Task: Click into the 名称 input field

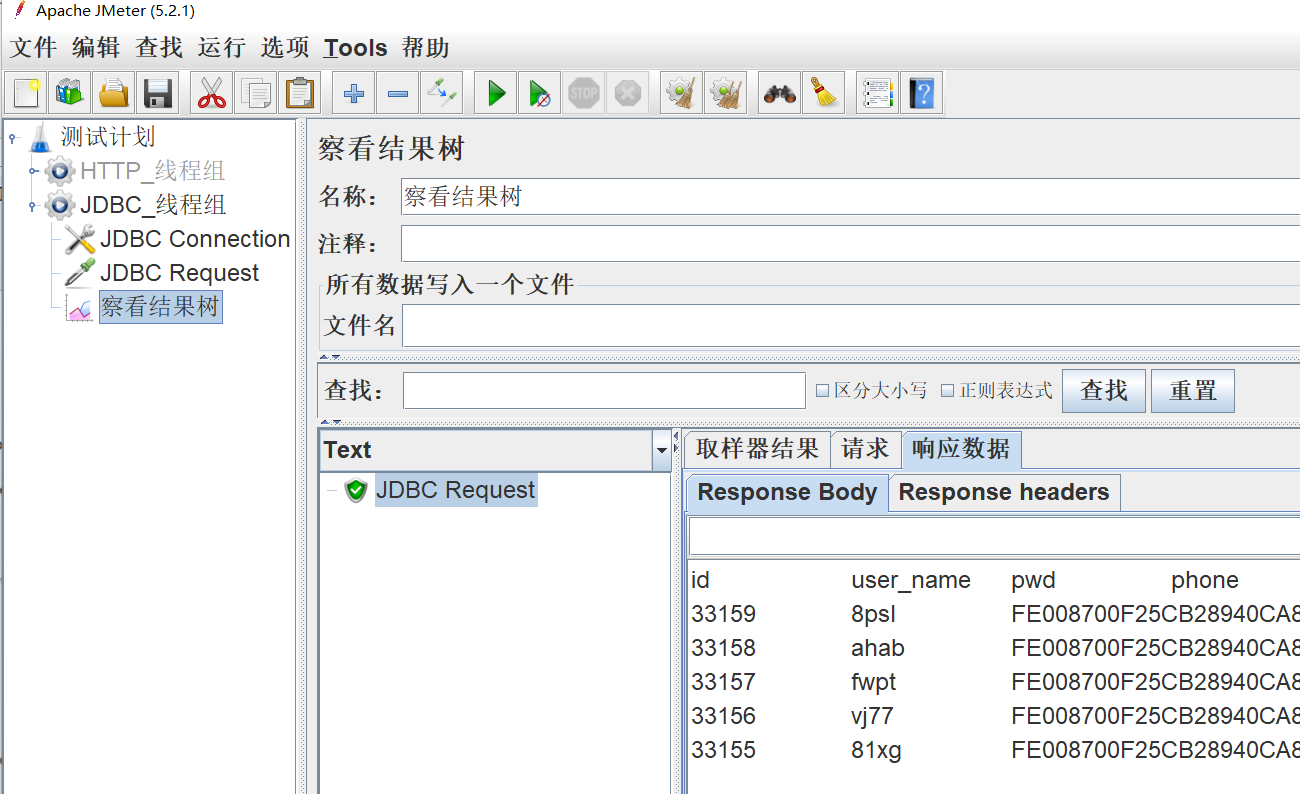Action: (850, 197)
